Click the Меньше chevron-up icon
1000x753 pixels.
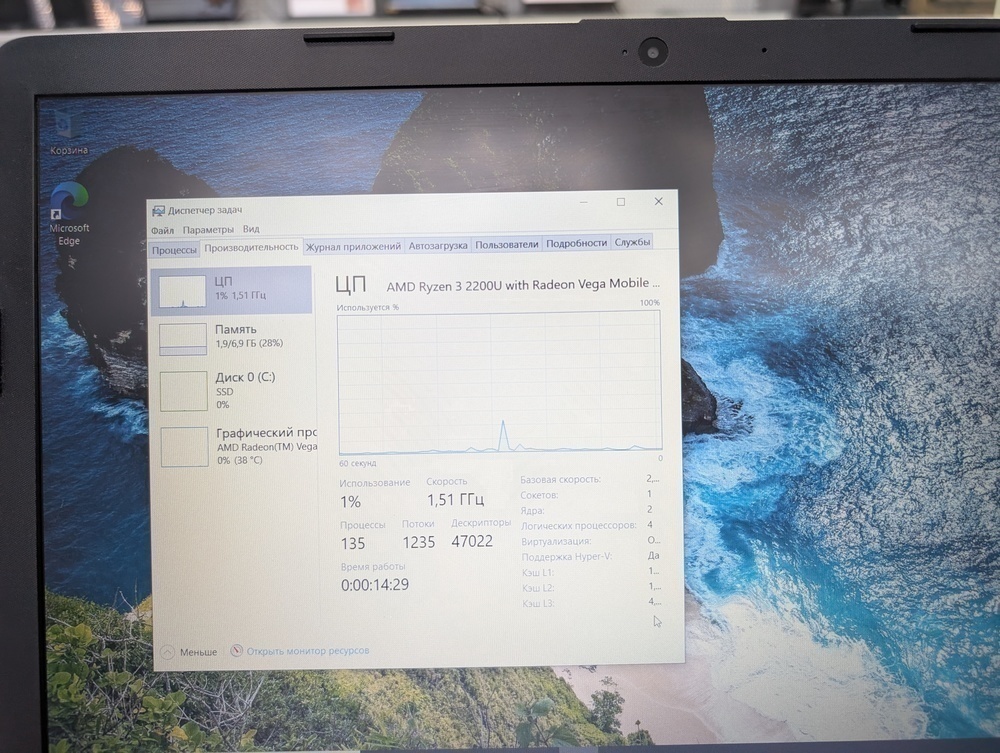pyautogui.click(x=168, y=652)
